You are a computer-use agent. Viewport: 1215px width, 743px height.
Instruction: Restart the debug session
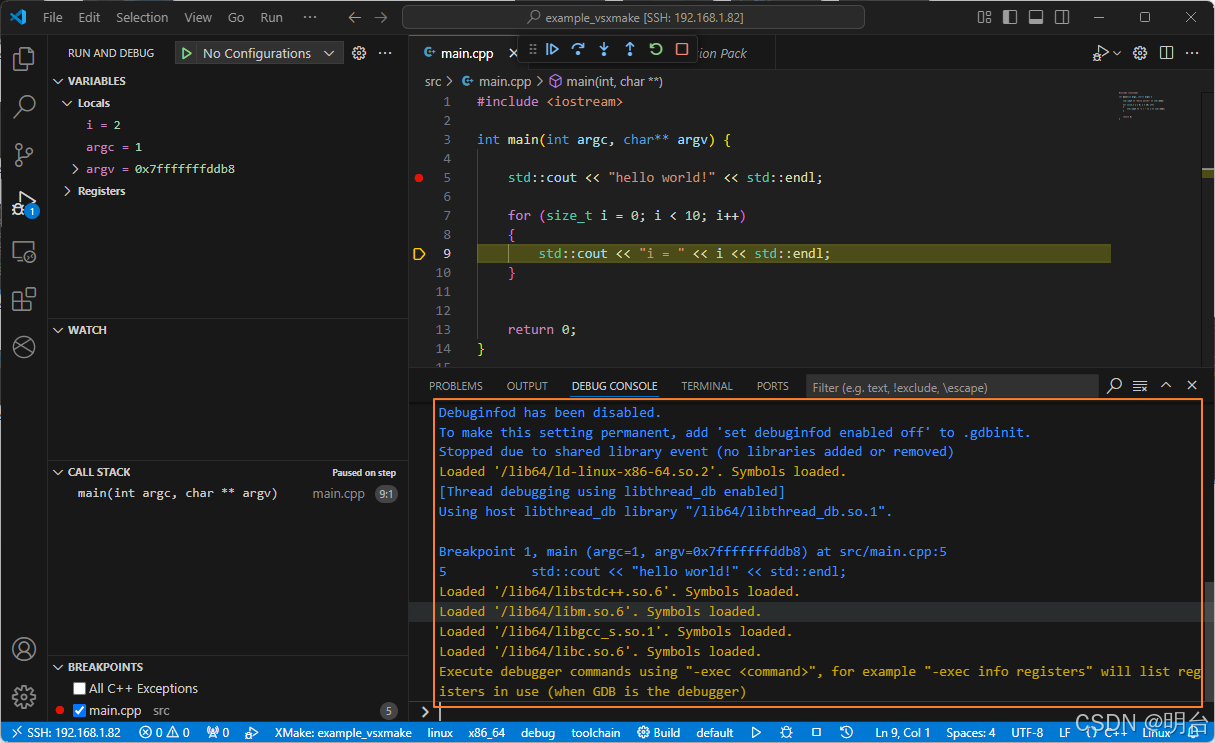click(656, 49)
